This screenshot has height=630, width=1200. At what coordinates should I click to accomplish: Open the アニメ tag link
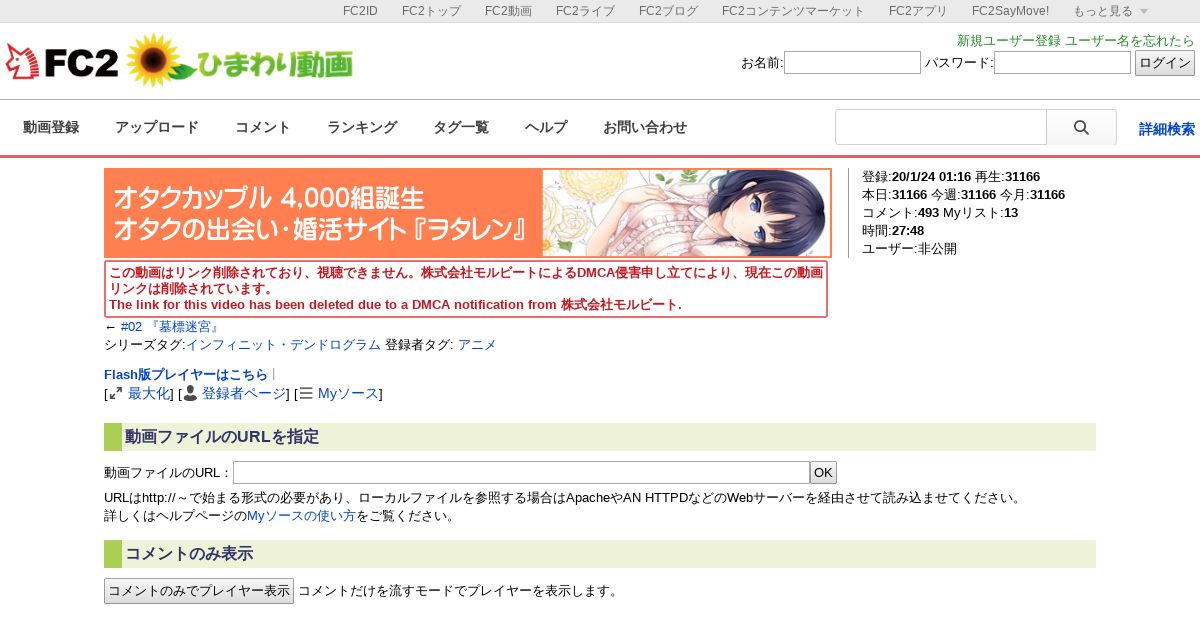[x=477, y=345]
